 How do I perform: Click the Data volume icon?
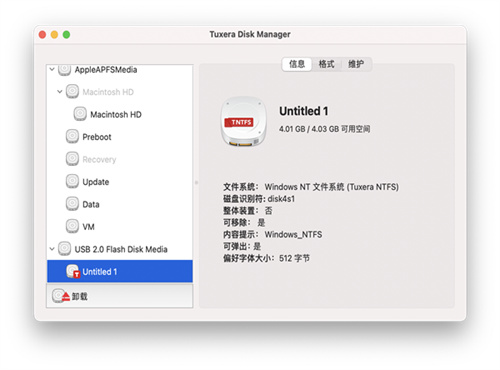[x=72, y=204]
